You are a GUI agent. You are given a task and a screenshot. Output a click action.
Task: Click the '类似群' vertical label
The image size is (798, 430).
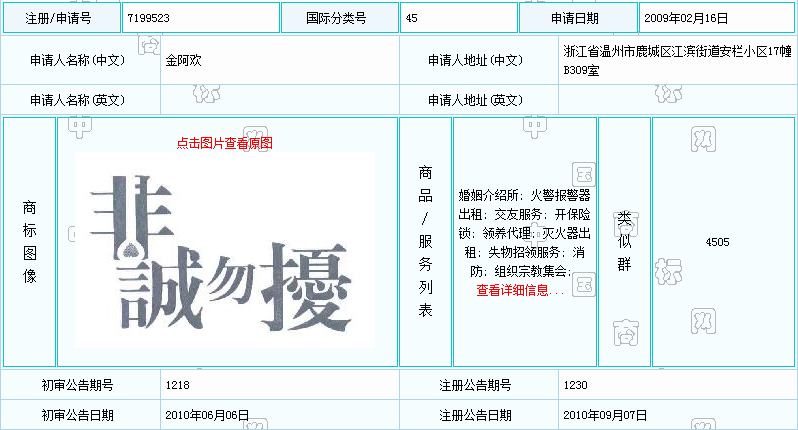pyautogui.click(x=624, y=241)
